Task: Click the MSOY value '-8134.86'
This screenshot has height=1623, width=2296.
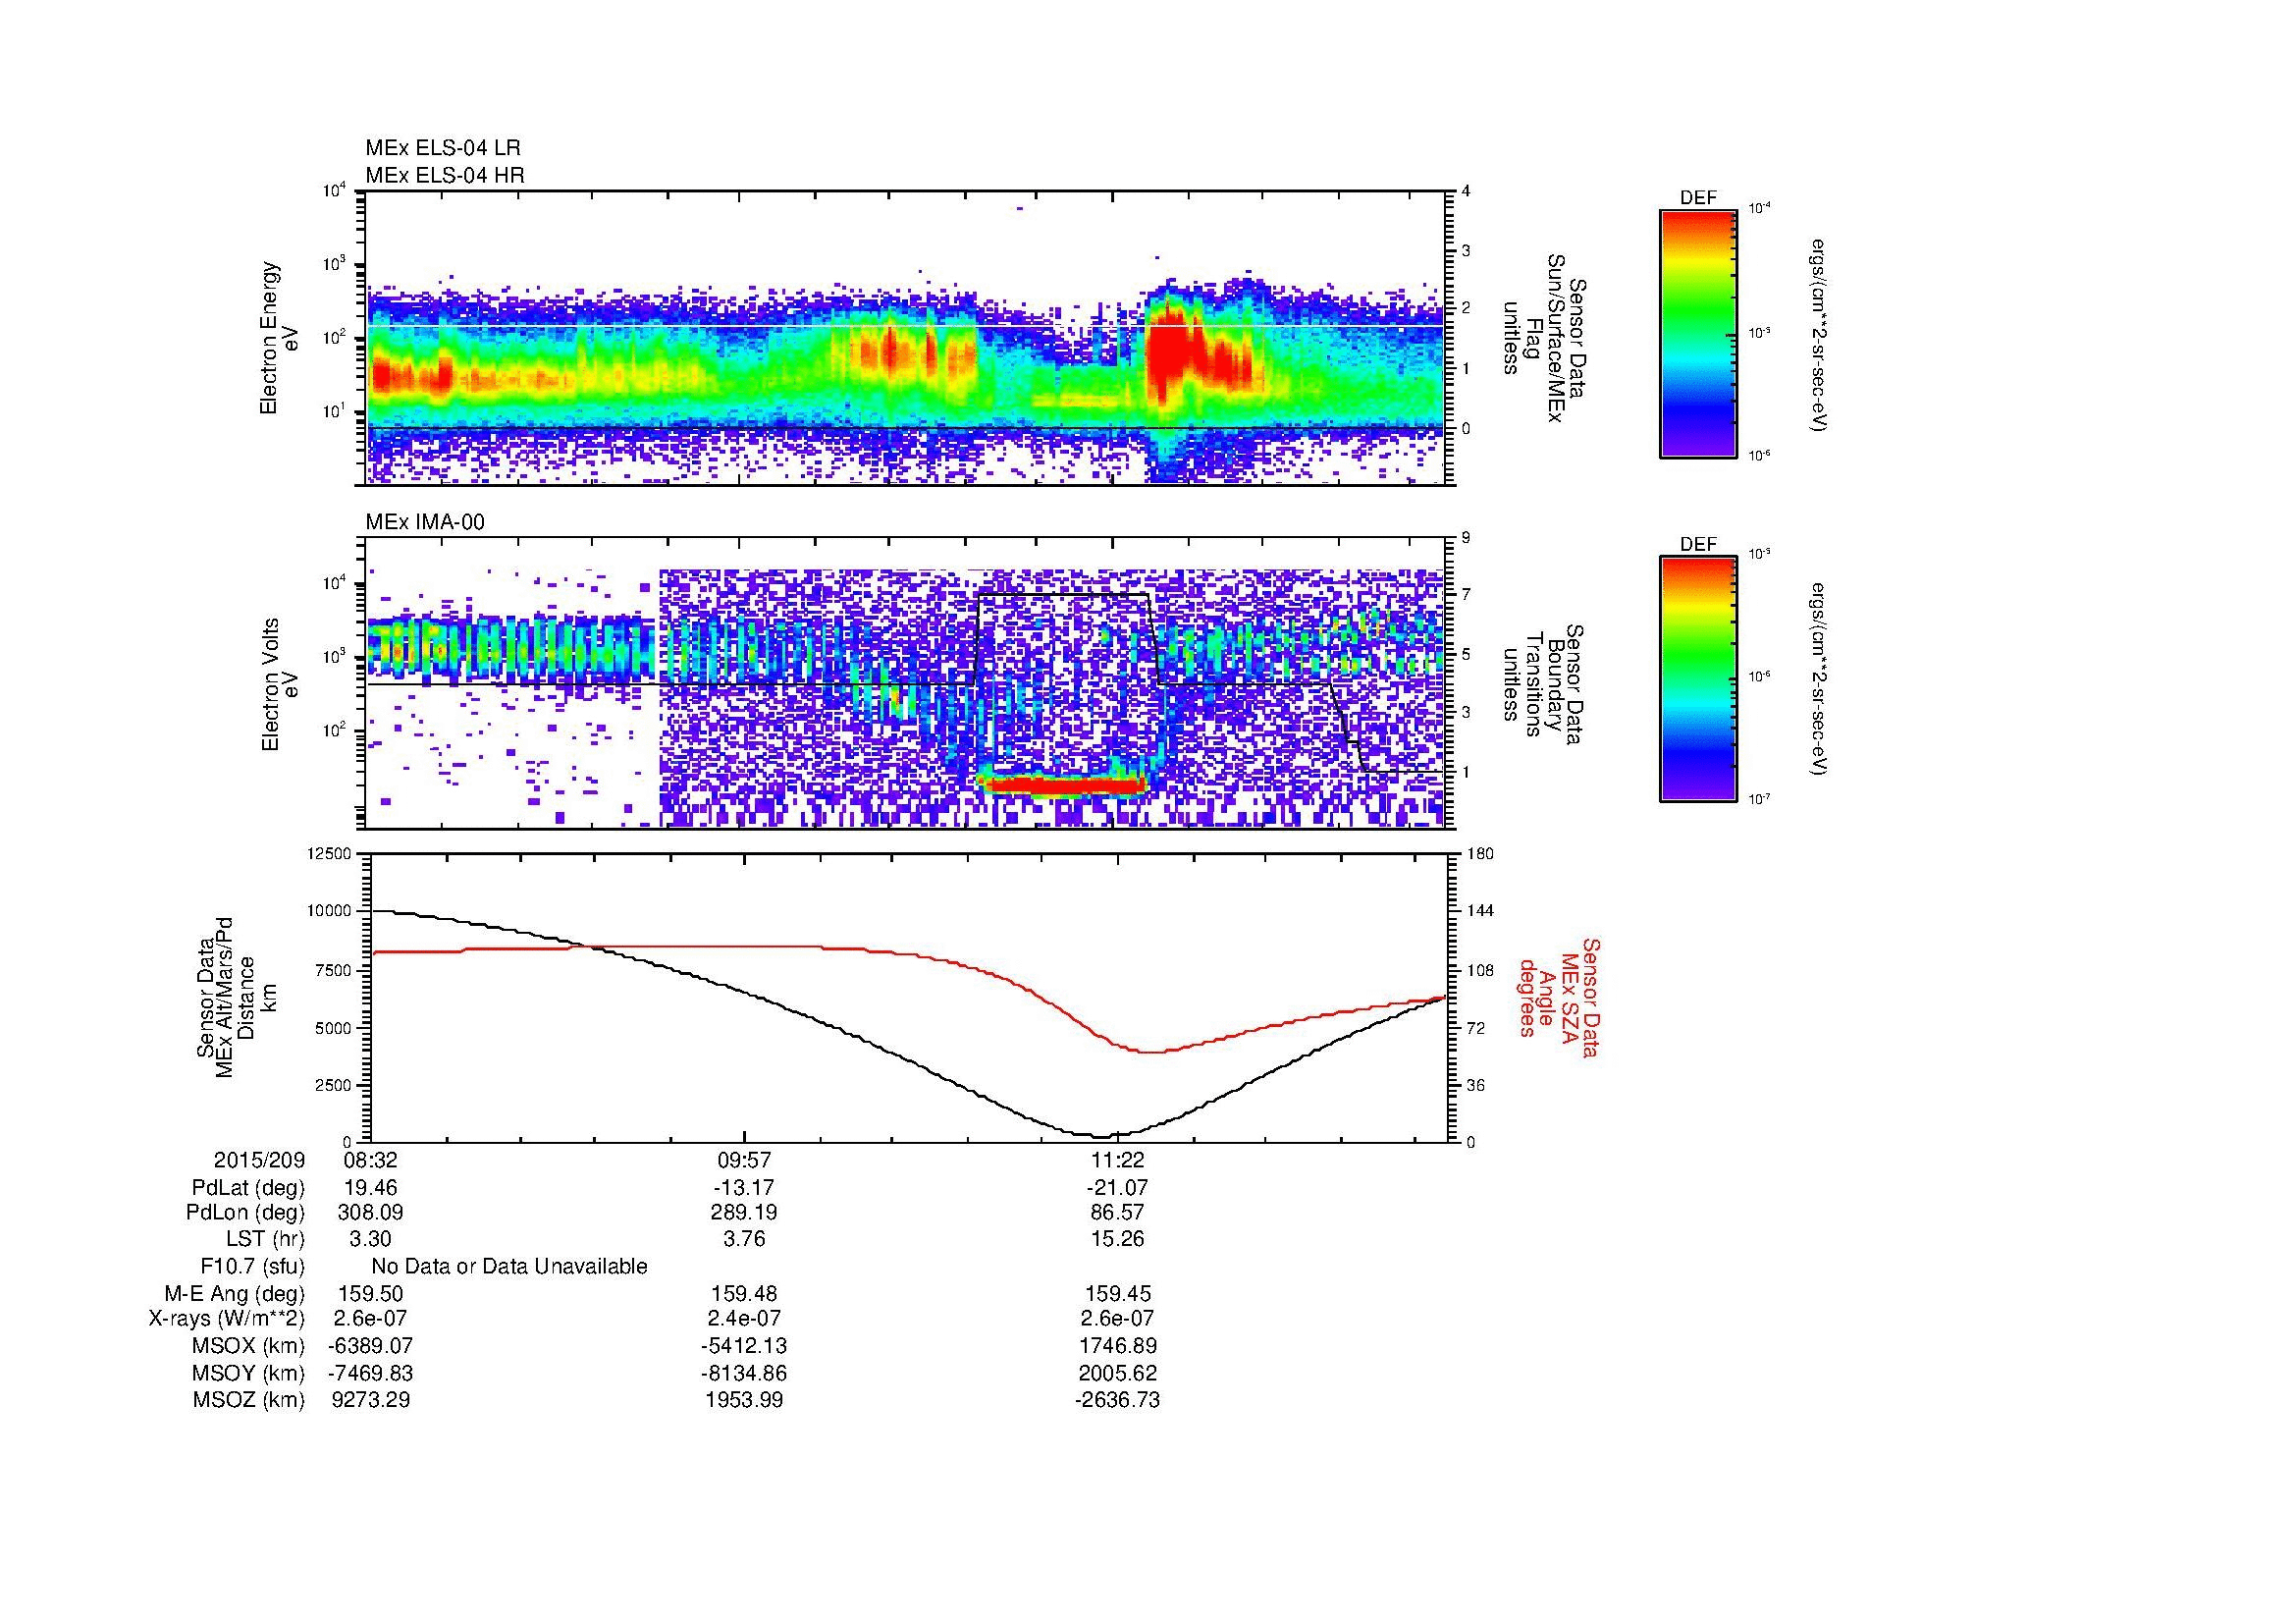Action: pyautogui.click(x=744, y=1373)
